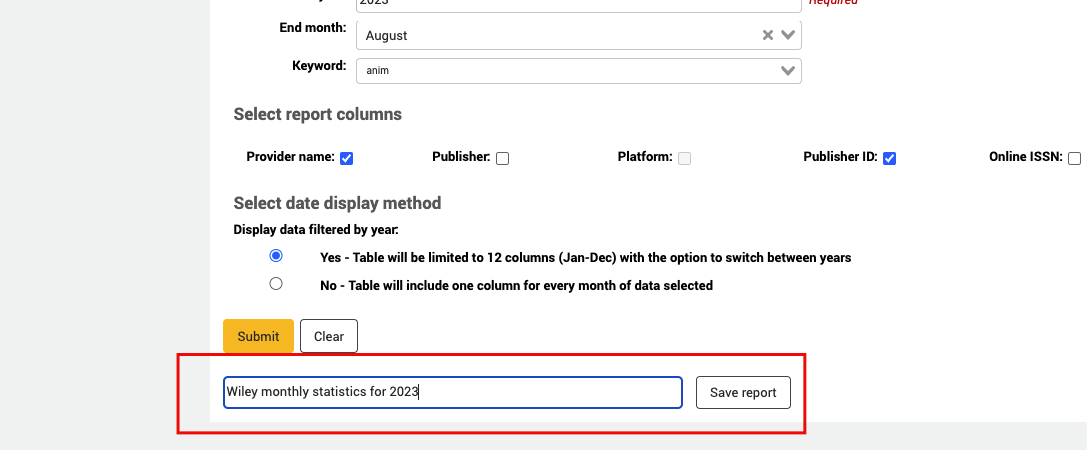The height and width of the screenshot is (450, 1087).
Task: Choose the No radio button for date display
Action: coord(276,284)
